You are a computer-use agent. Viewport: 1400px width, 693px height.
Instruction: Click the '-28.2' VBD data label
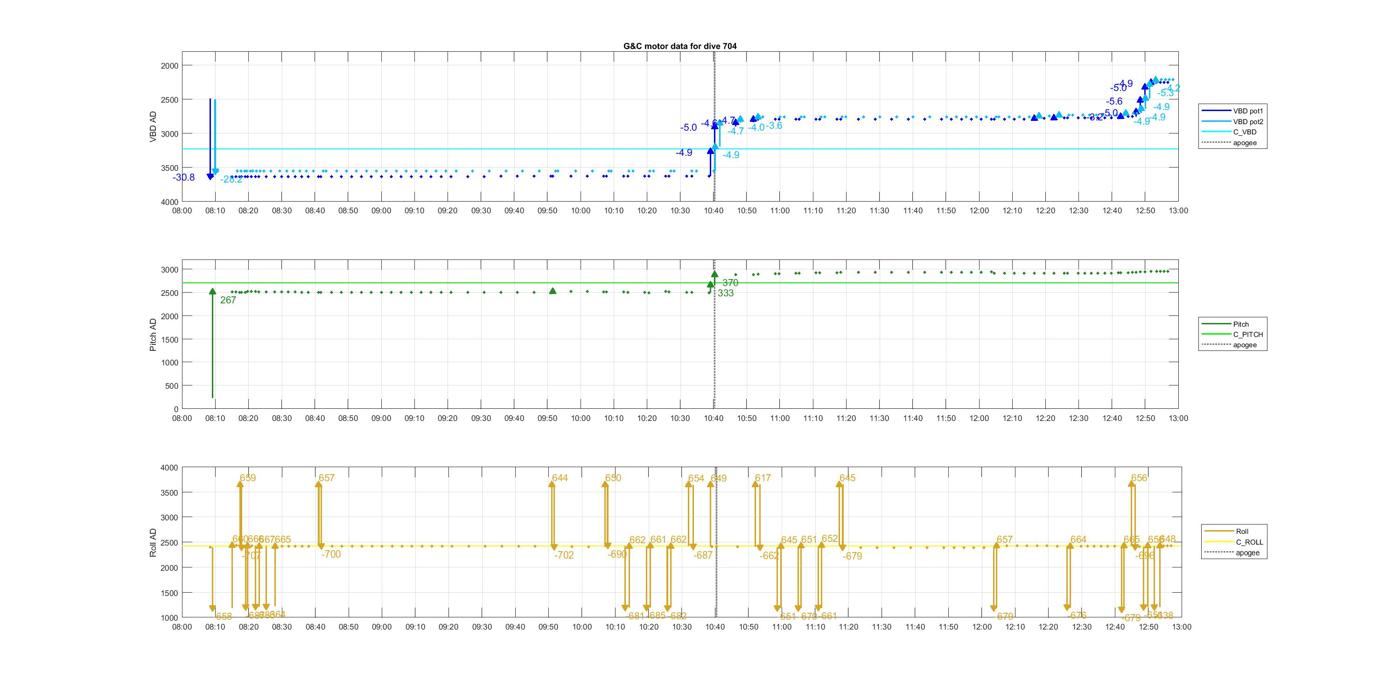point(231,180)
